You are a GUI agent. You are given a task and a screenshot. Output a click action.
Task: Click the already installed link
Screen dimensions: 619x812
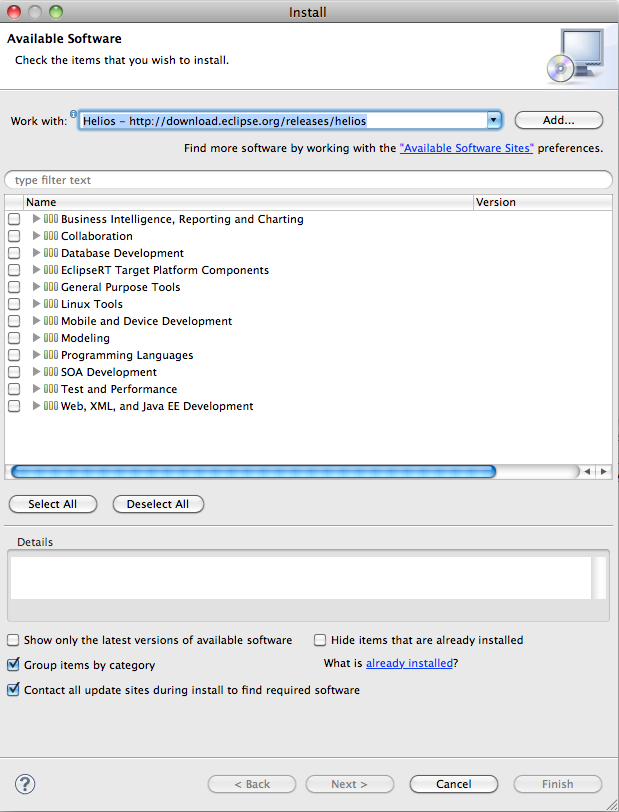click(x=409, y=663)
